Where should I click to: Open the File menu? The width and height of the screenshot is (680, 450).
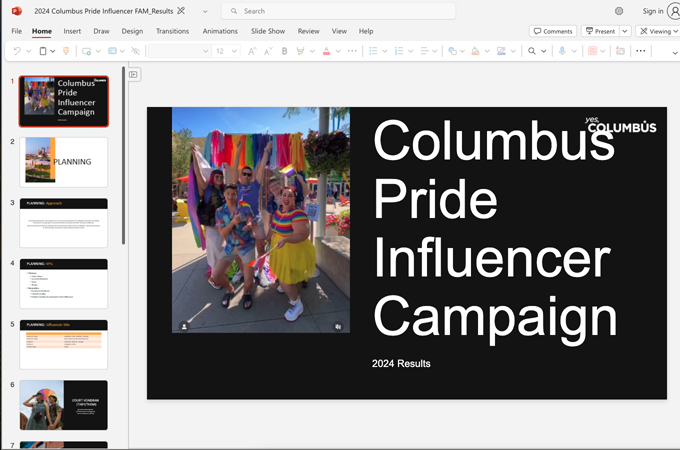tap(16, 31)
